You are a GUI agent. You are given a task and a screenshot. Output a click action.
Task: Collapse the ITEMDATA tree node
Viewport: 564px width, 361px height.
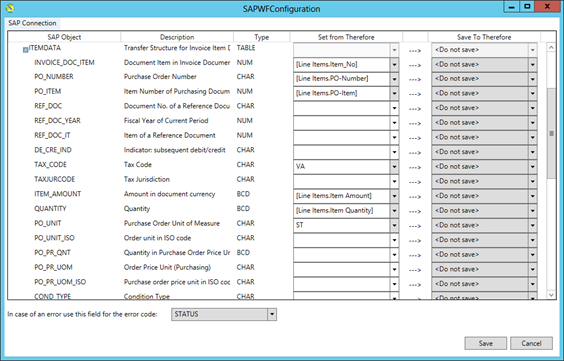tap(26, 50)
